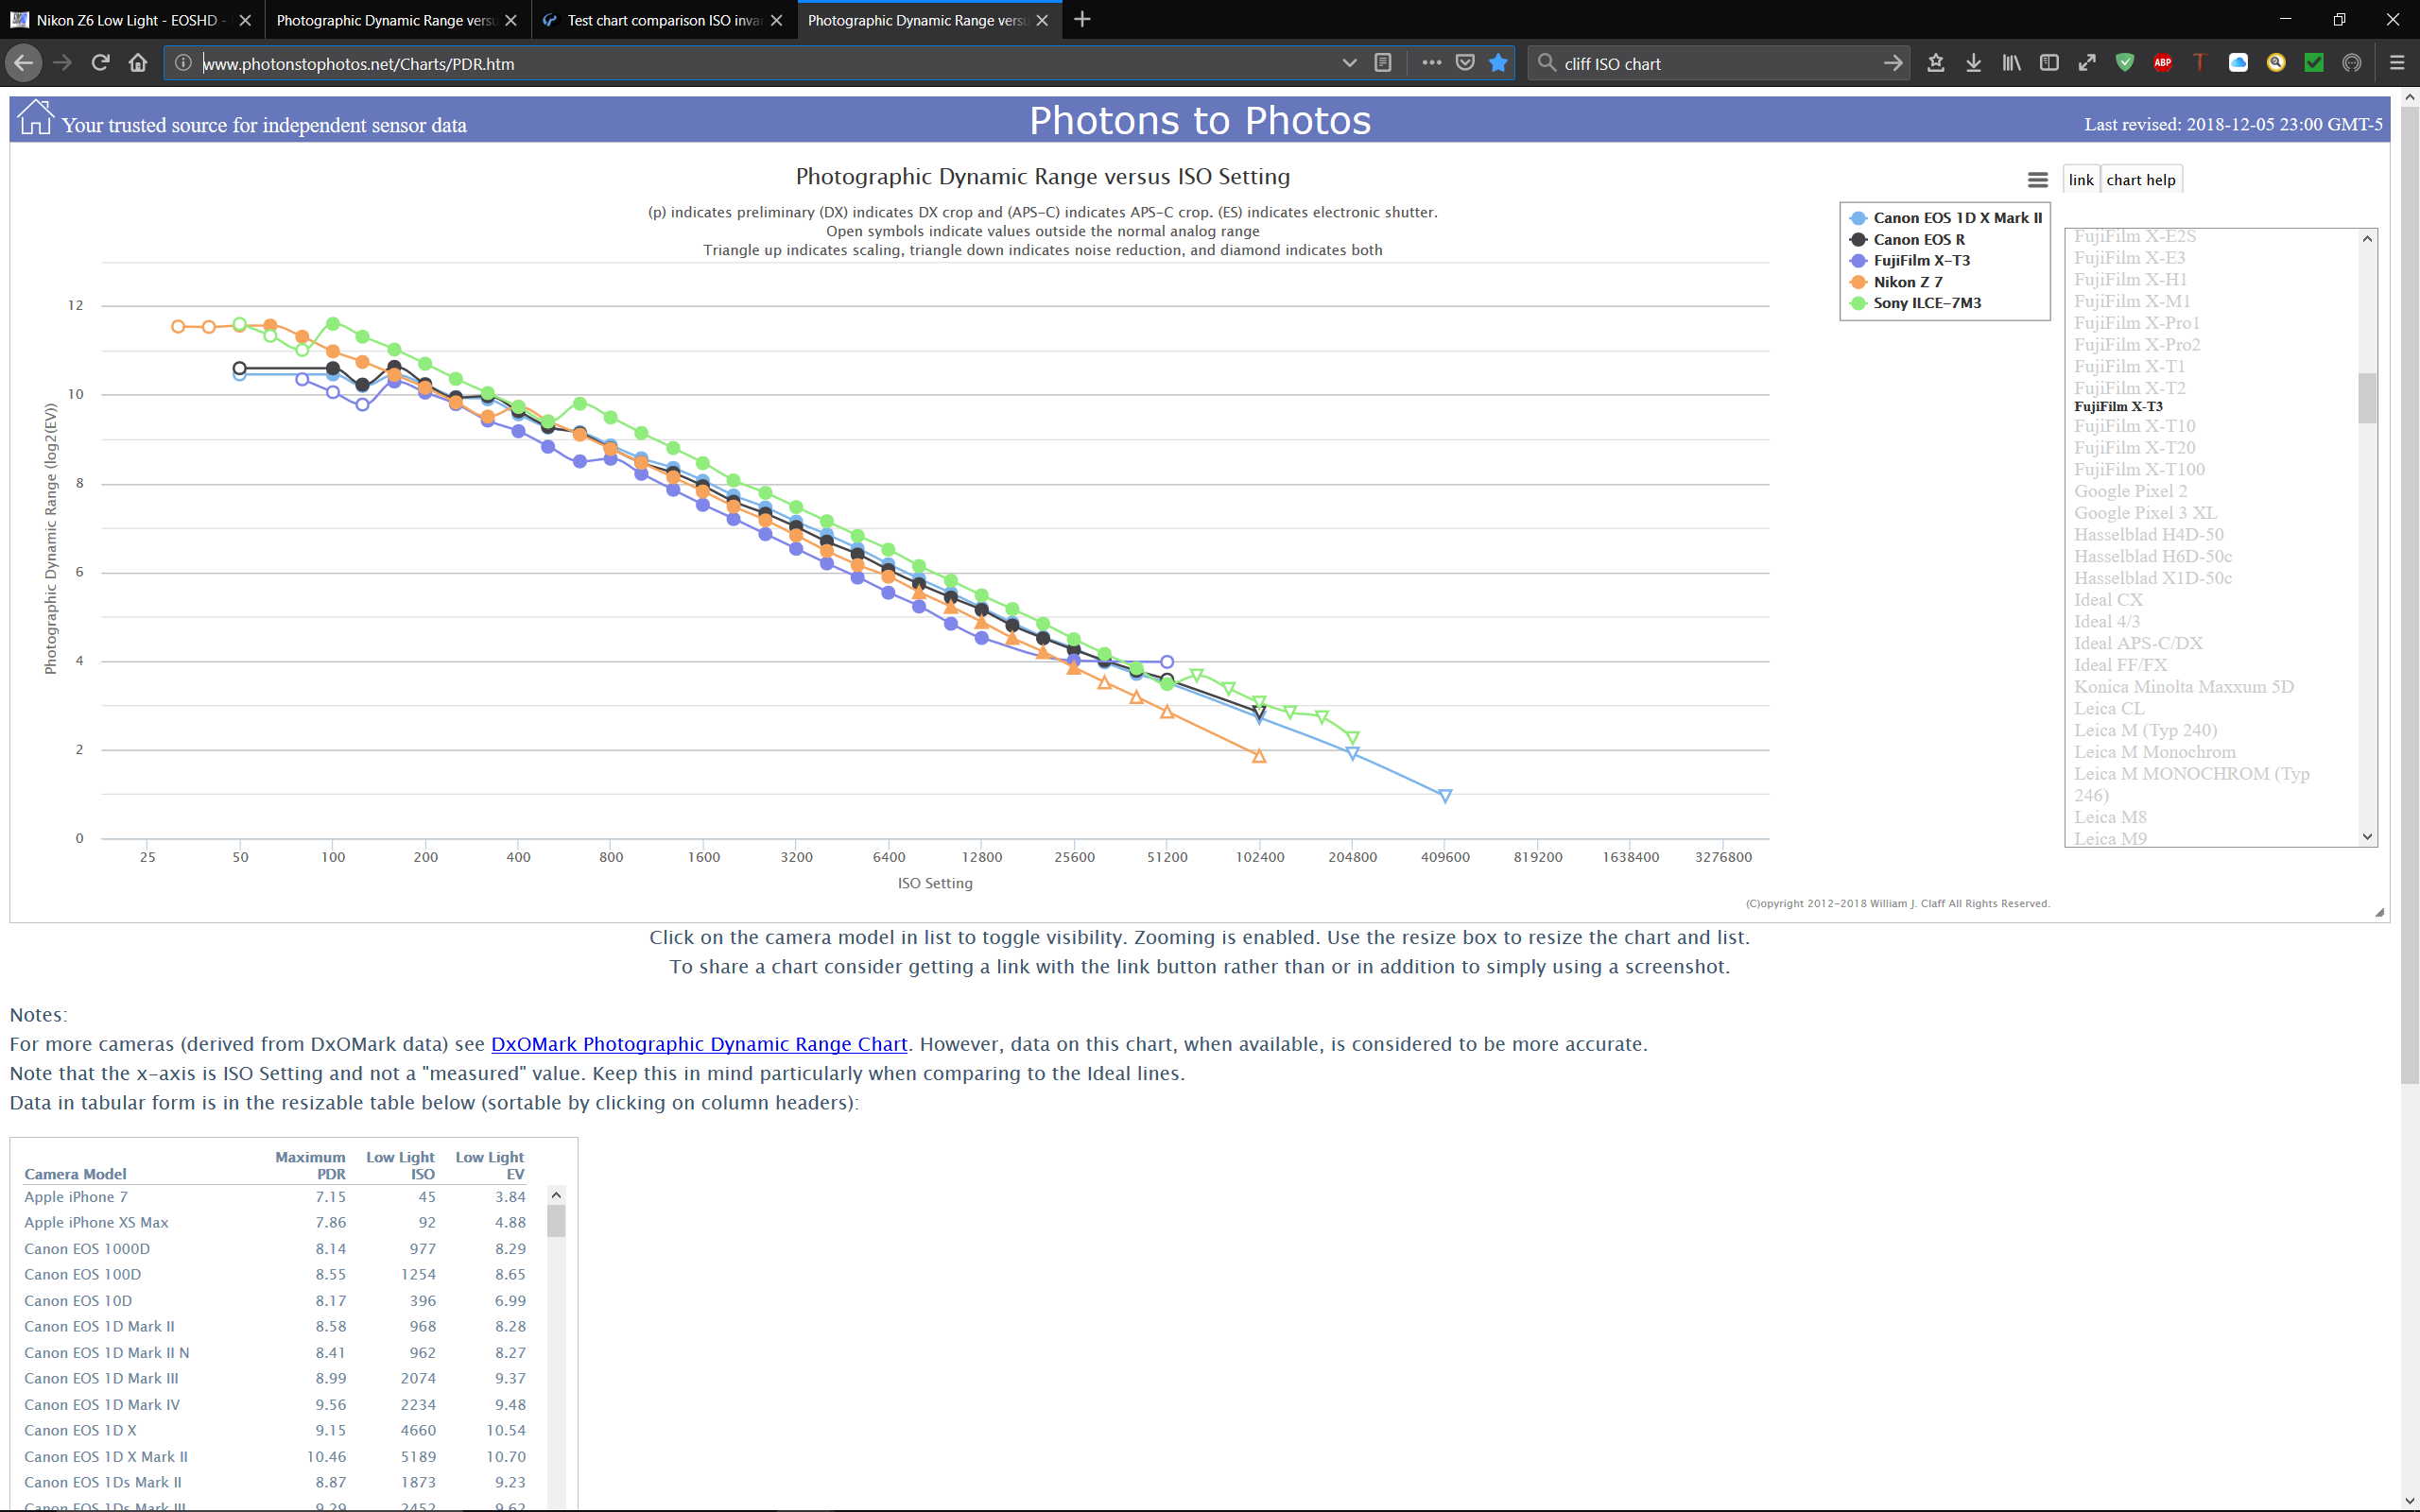Image resolution: width=2420 pixels, height=1512 pixels.
Task: Open DxOMark Photographic Dynamic Range Chart link
Action: [699, 1044]
